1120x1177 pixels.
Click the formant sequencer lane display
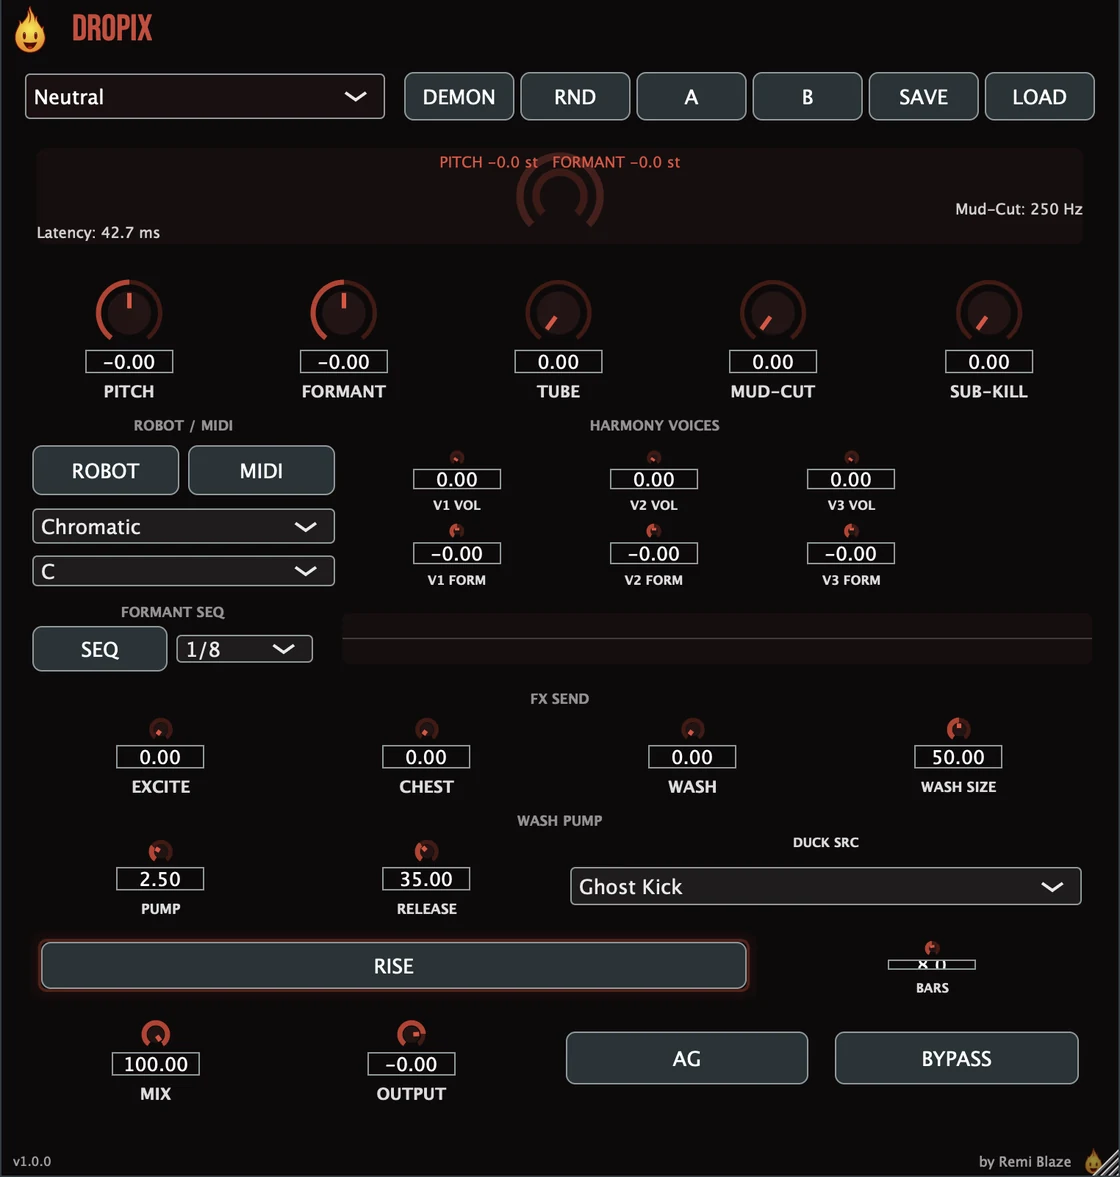717,639
